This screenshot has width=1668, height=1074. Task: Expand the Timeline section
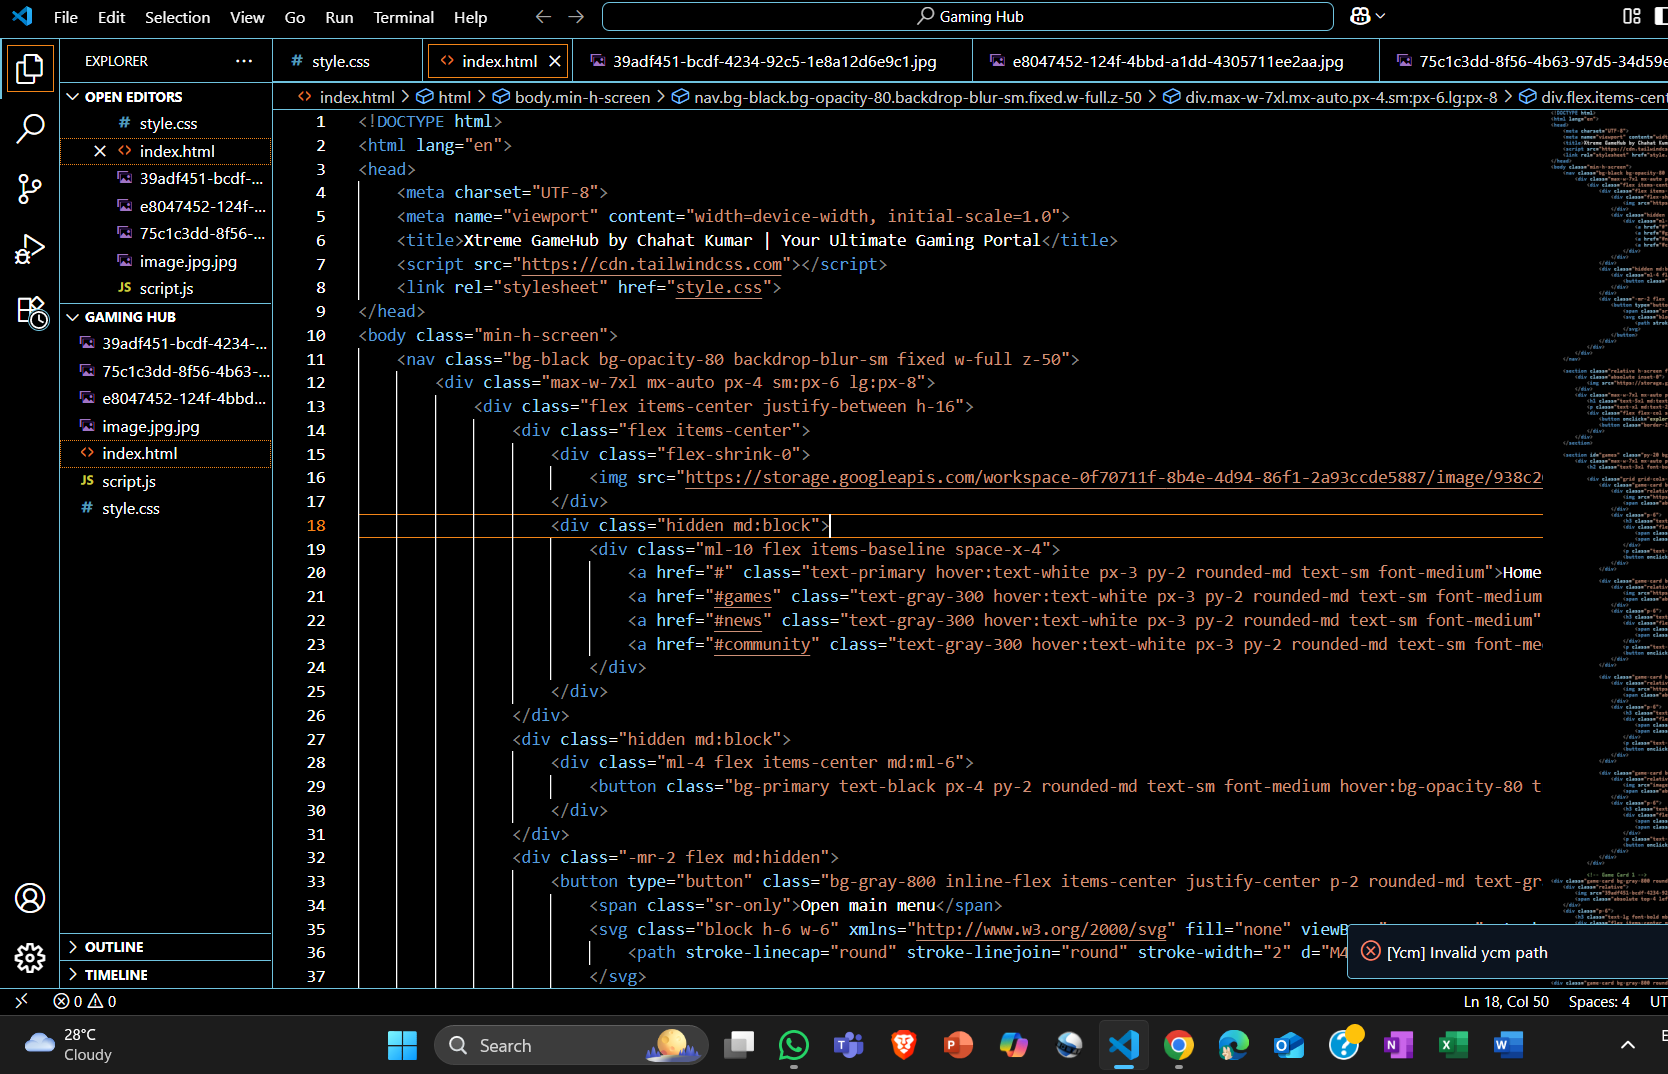click(116, 975)
